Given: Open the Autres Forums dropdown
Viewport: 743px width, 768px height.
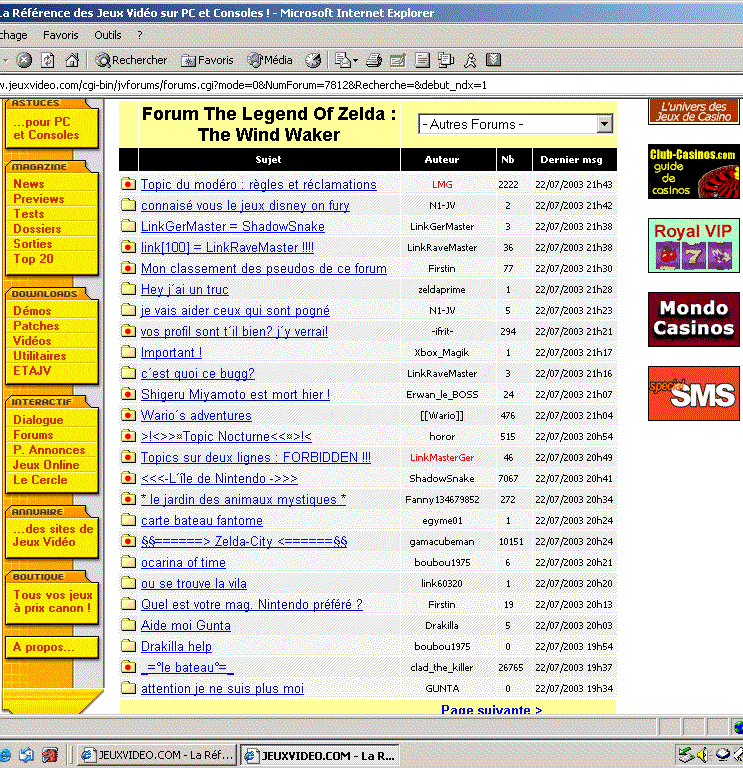Looking at the screenshot, I should [516, 124].
